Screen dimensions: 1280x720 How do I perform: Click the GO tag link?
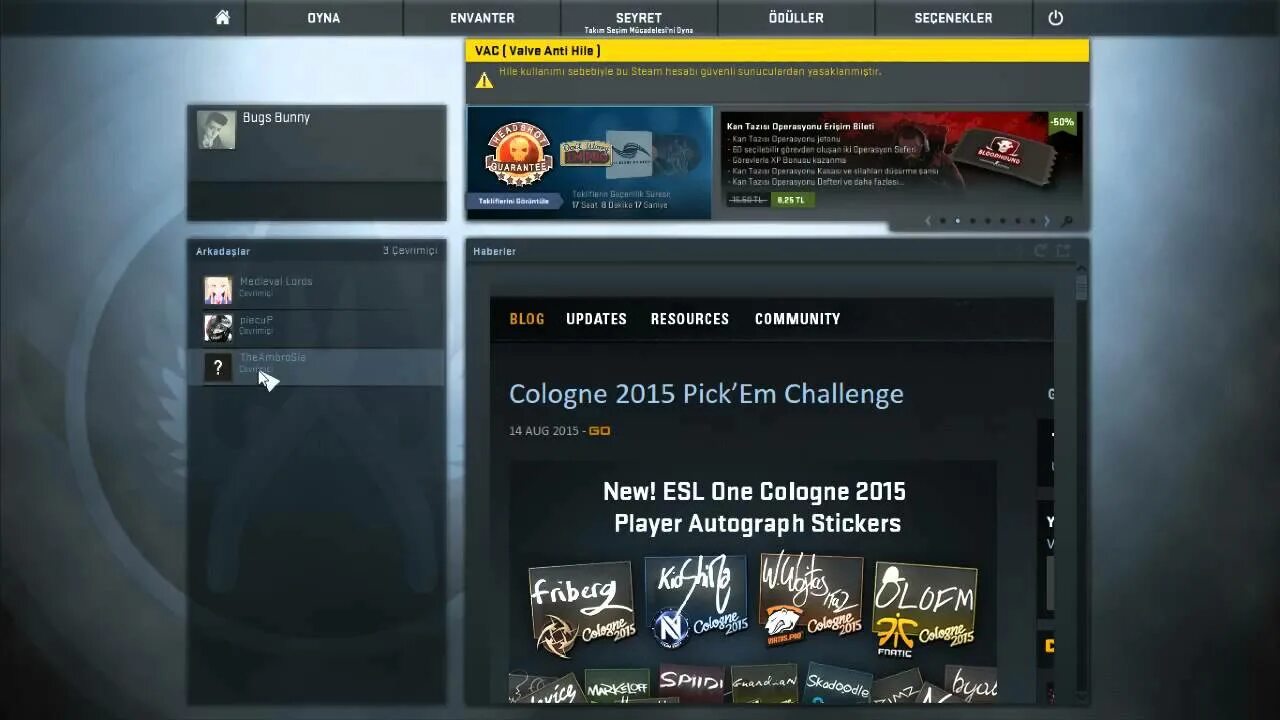[x=599, y=431]
